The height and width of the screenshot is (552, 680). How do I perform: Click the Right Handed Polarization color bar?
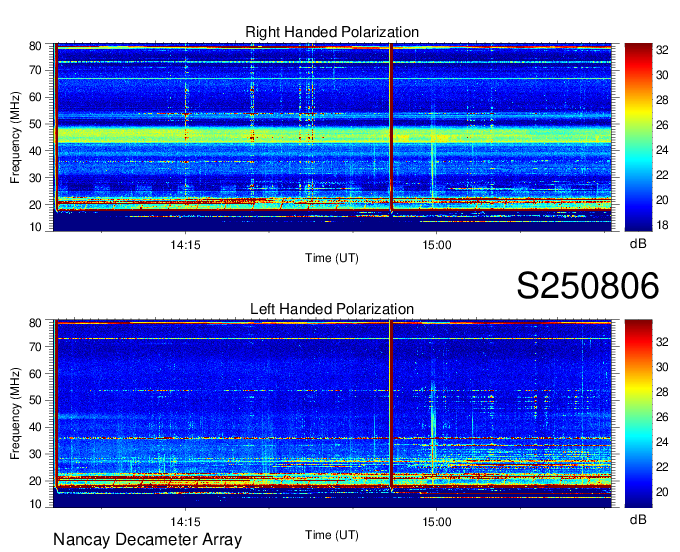638,137
